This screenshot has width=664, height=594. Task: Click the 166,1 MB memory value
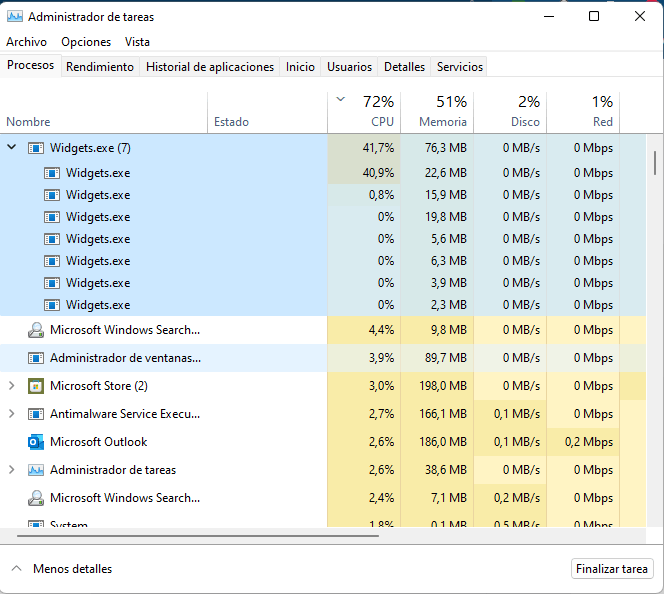[x=443, y=414]
